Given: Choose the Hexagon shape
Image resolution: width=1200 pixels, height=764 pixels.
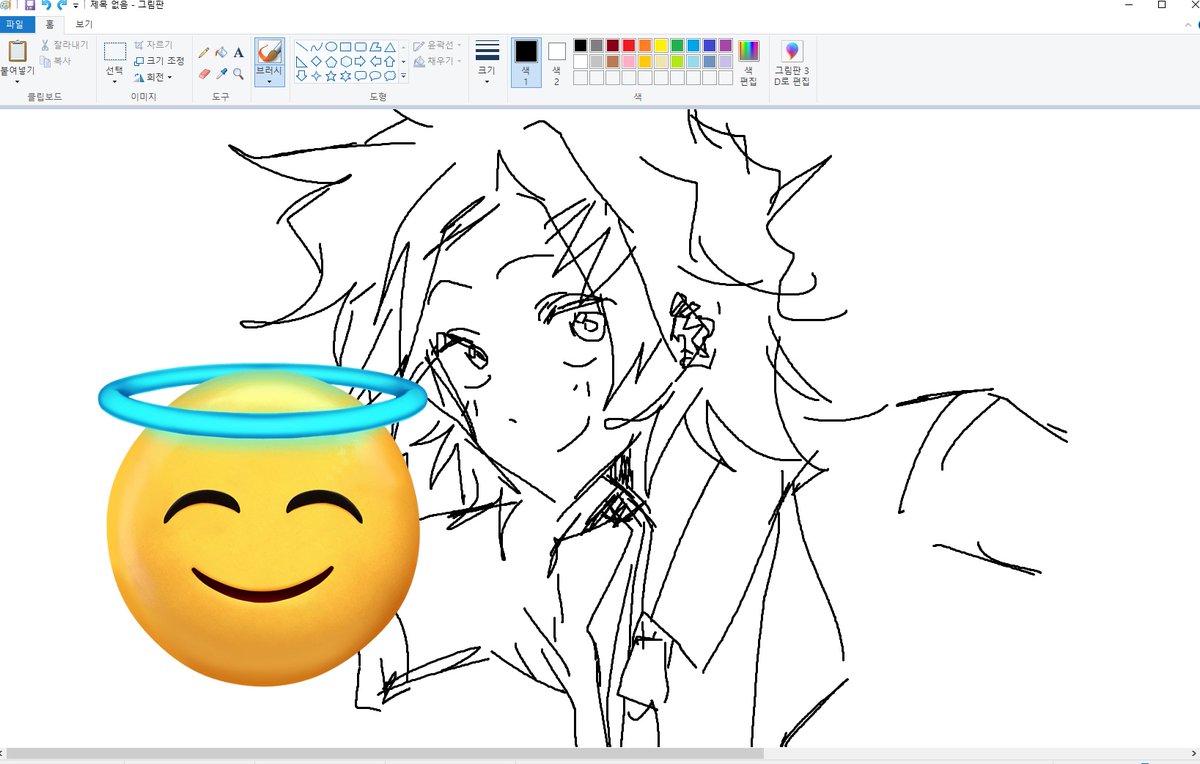Looking at the screenshot, I should coord(345,61).
